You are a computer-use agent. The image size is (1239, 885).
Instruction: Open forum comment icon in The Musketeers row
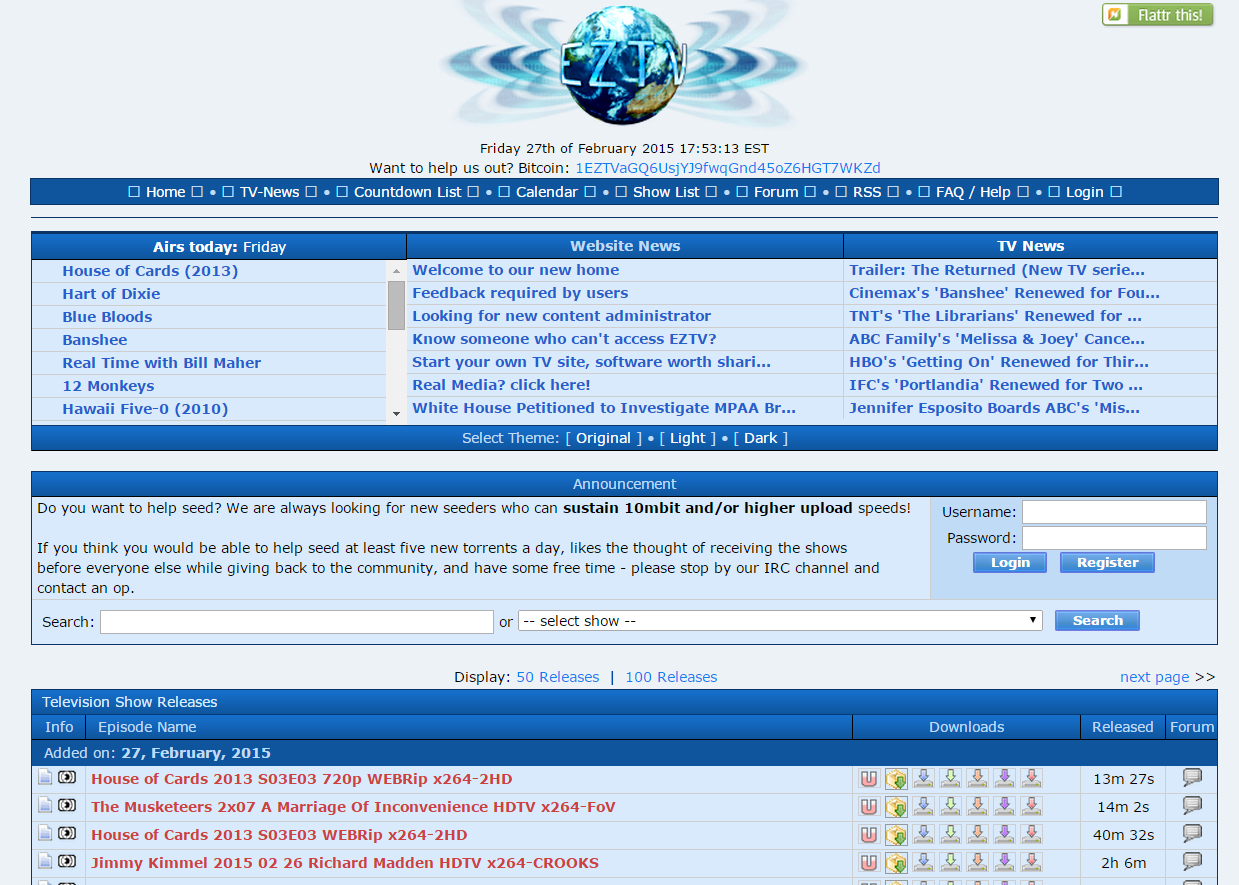coord(1192,805)
